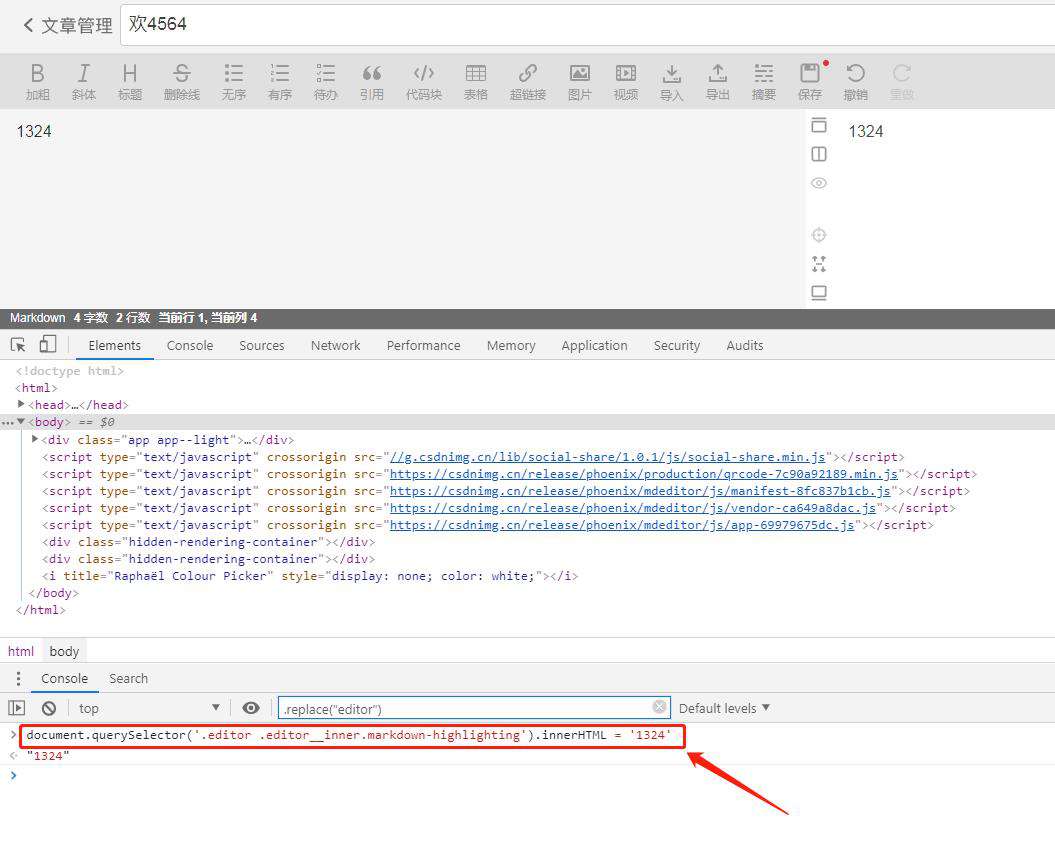This screenshot has height=845, width=1055.
Task: Export the article with 导出 icon
Action: (x=718, y=81)
